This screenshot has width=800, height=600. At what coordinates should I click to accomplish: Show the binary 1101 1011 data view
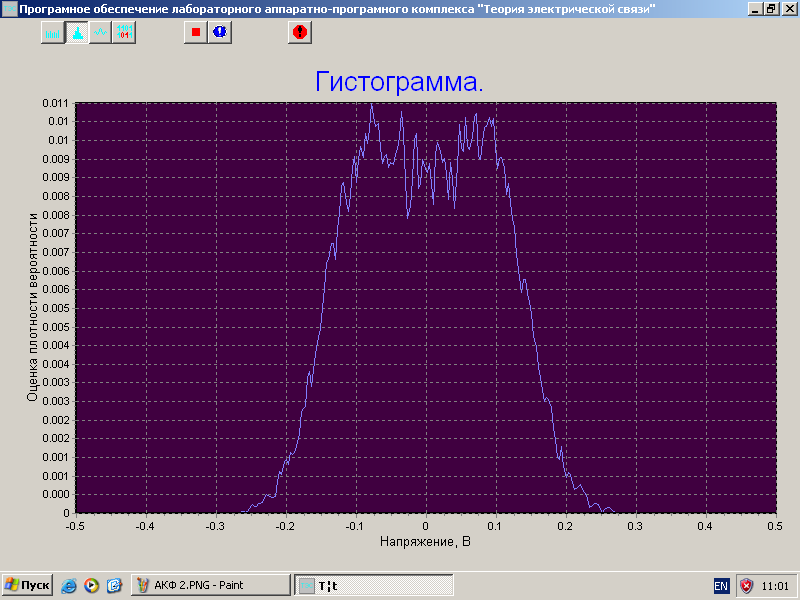(124, 33)
